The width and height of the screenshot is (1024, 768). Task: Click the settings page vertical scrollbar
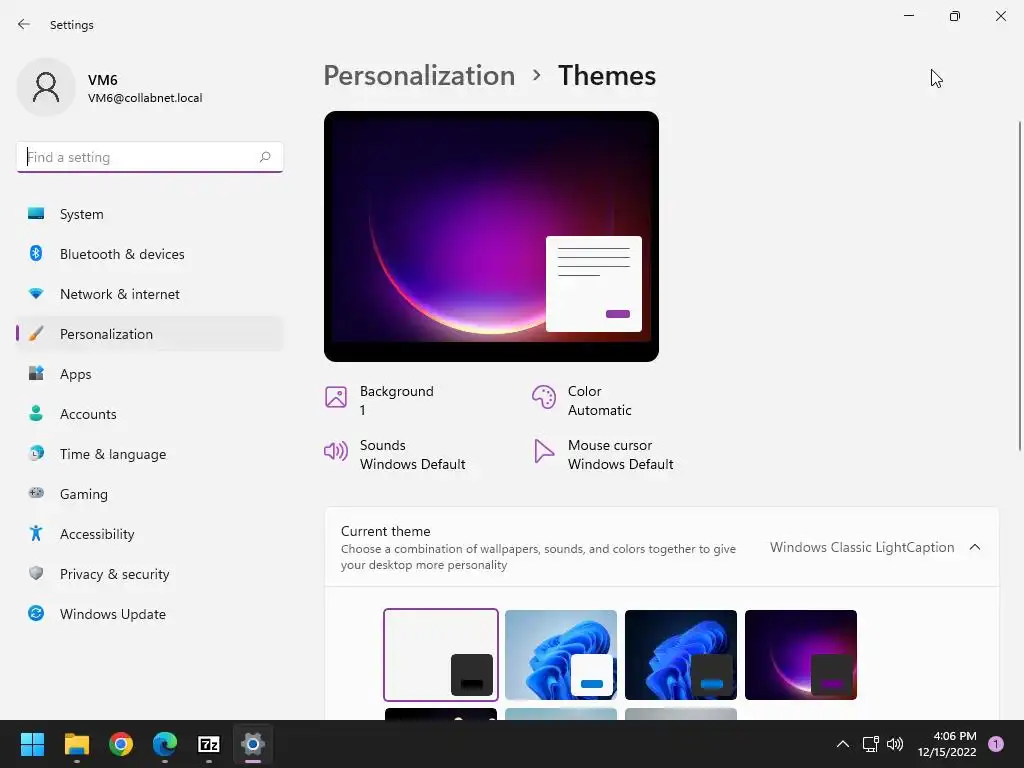(1019, 286)
